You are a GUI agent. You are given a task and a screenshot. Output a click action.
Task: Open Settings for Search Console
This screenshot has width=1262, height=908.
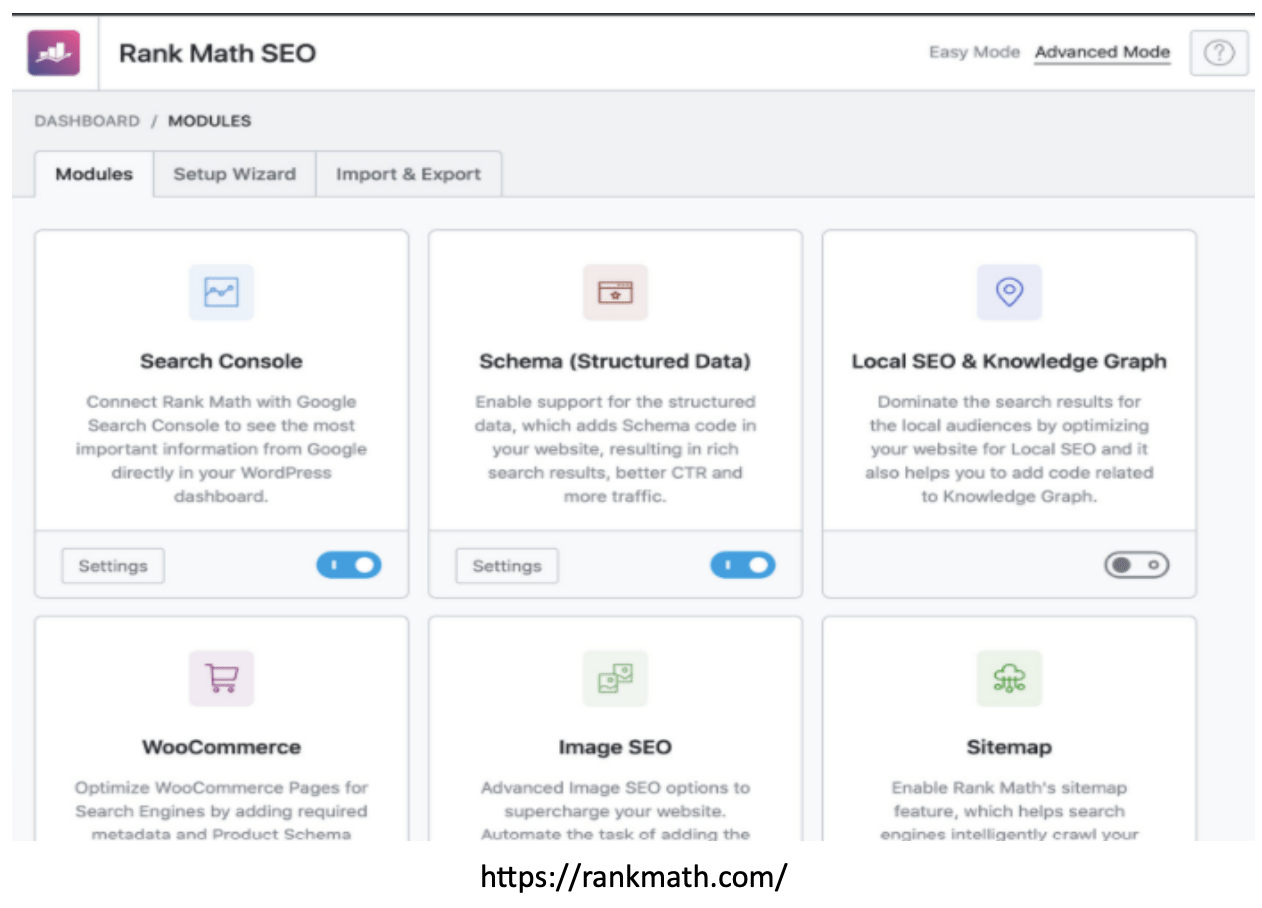tap(113, 566)
